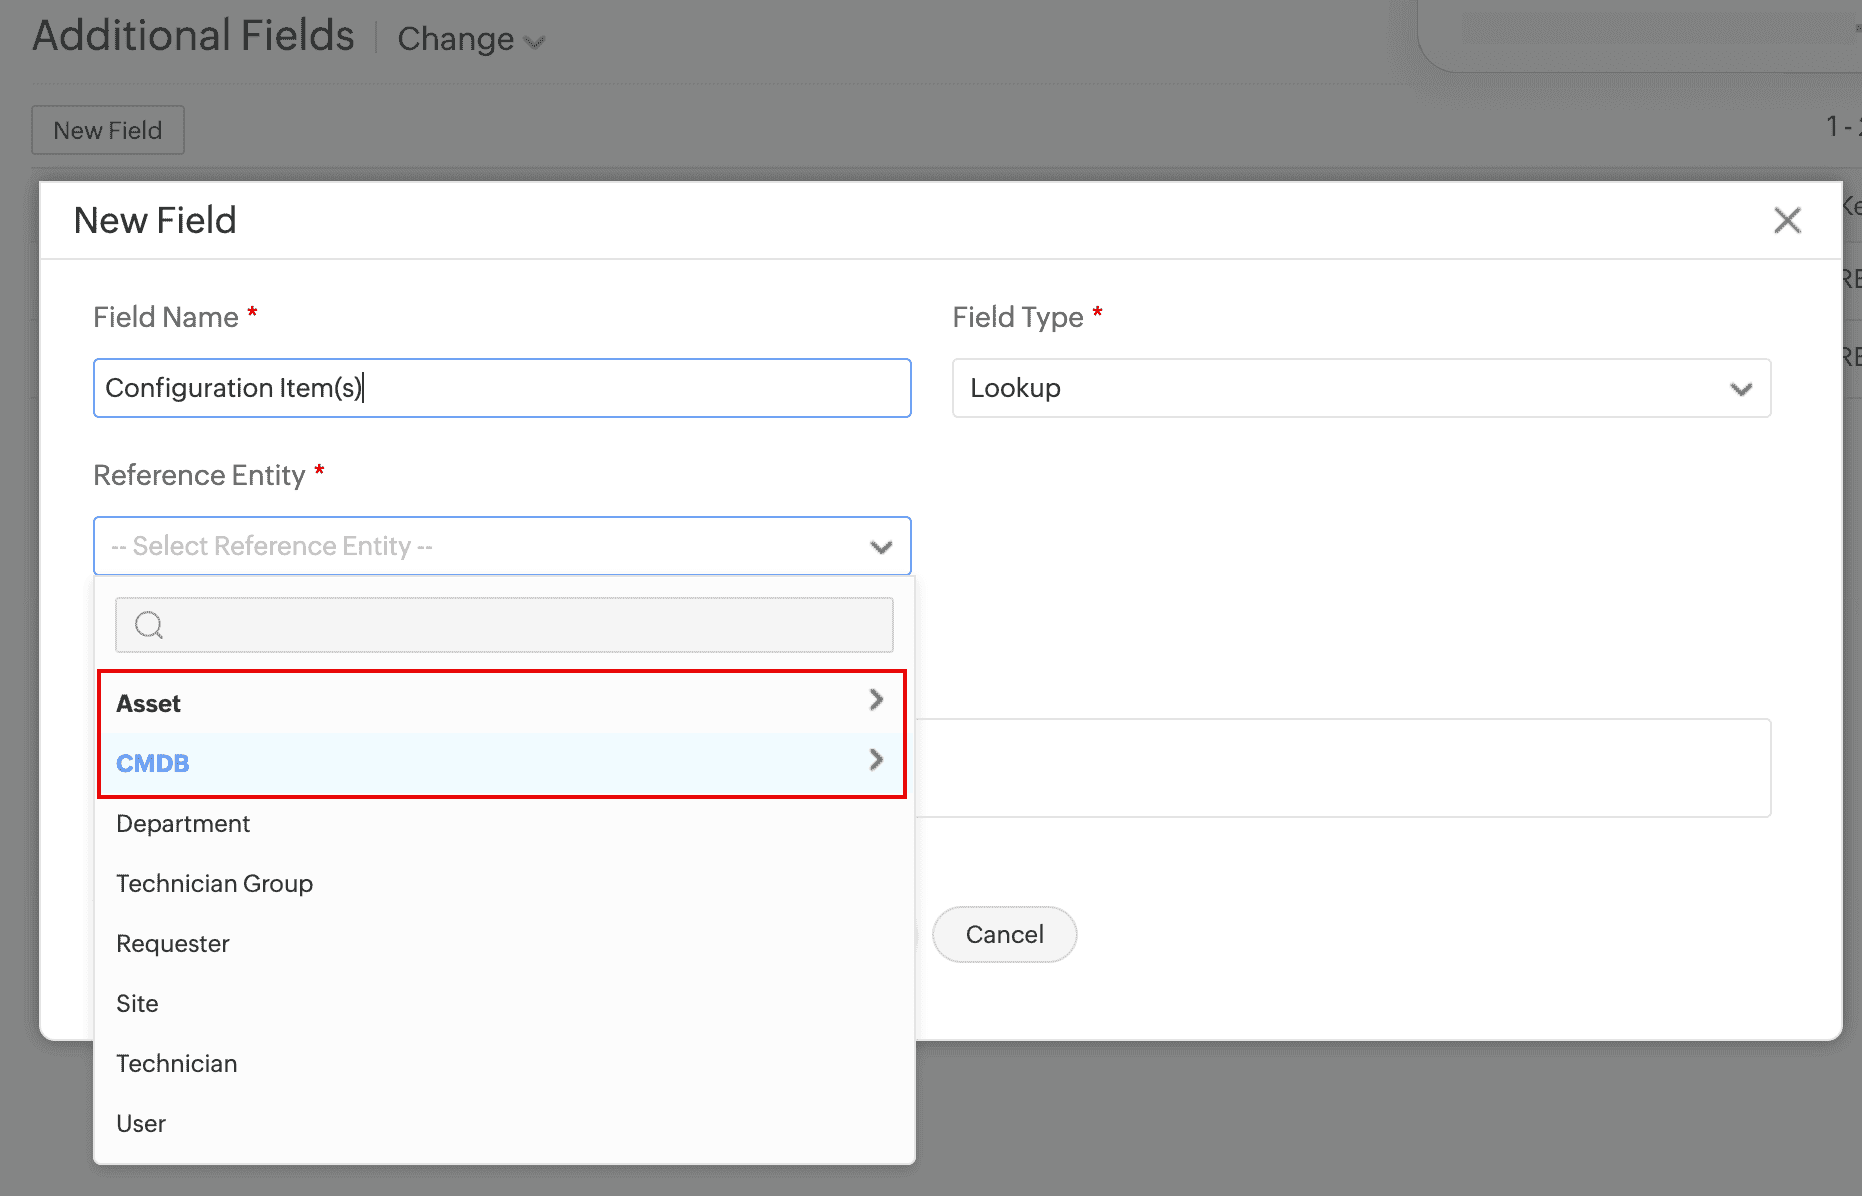
Task: Pick Requester from the entity list
Action: click(x=173, y=943)
